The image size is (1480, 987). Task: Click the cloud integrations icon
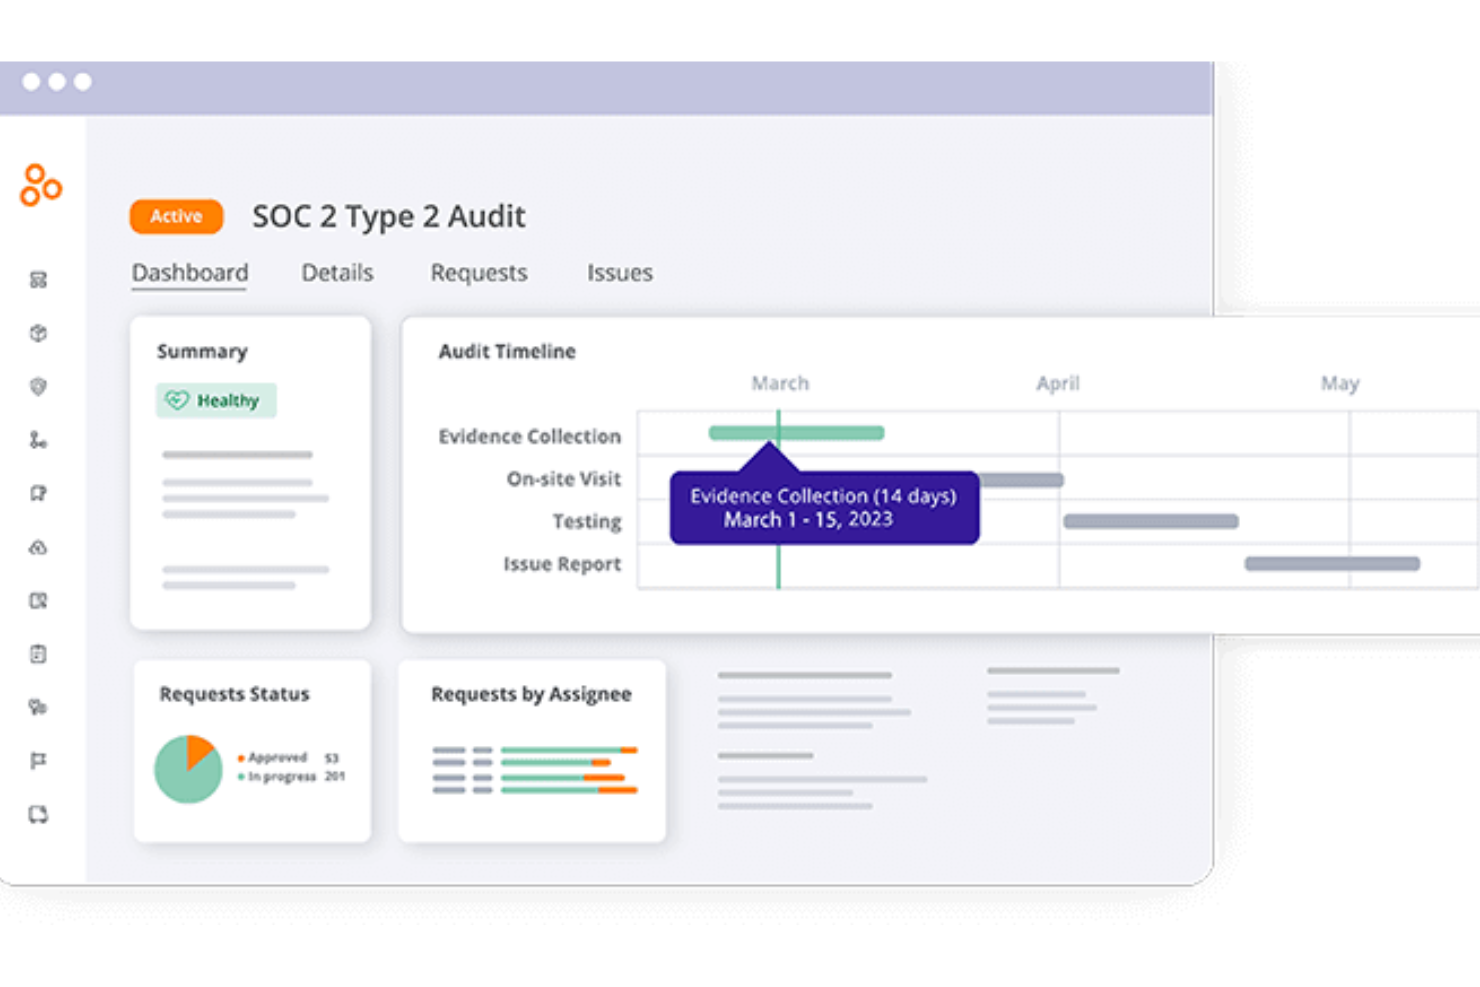coord(38,547)
